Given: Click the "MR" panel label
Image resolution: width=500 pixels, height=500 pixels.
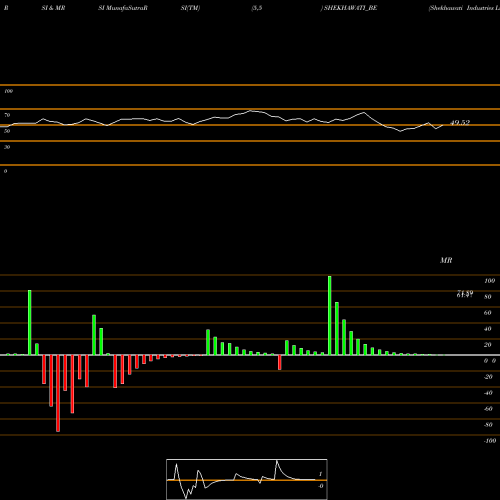Looking at the screenshot, I should tap(446, 260).
